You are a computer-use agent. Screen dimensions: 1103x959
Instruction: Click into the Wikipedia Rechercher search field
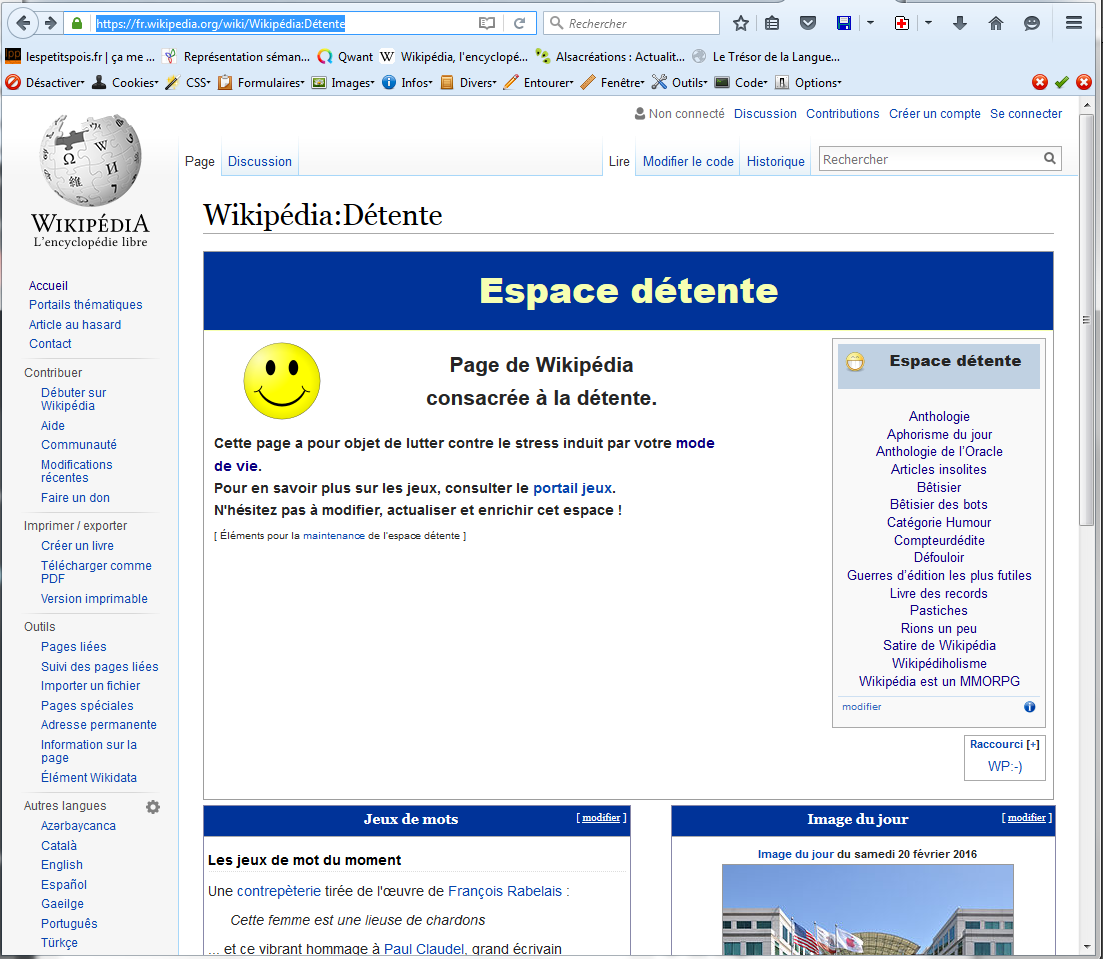(928, 159)
